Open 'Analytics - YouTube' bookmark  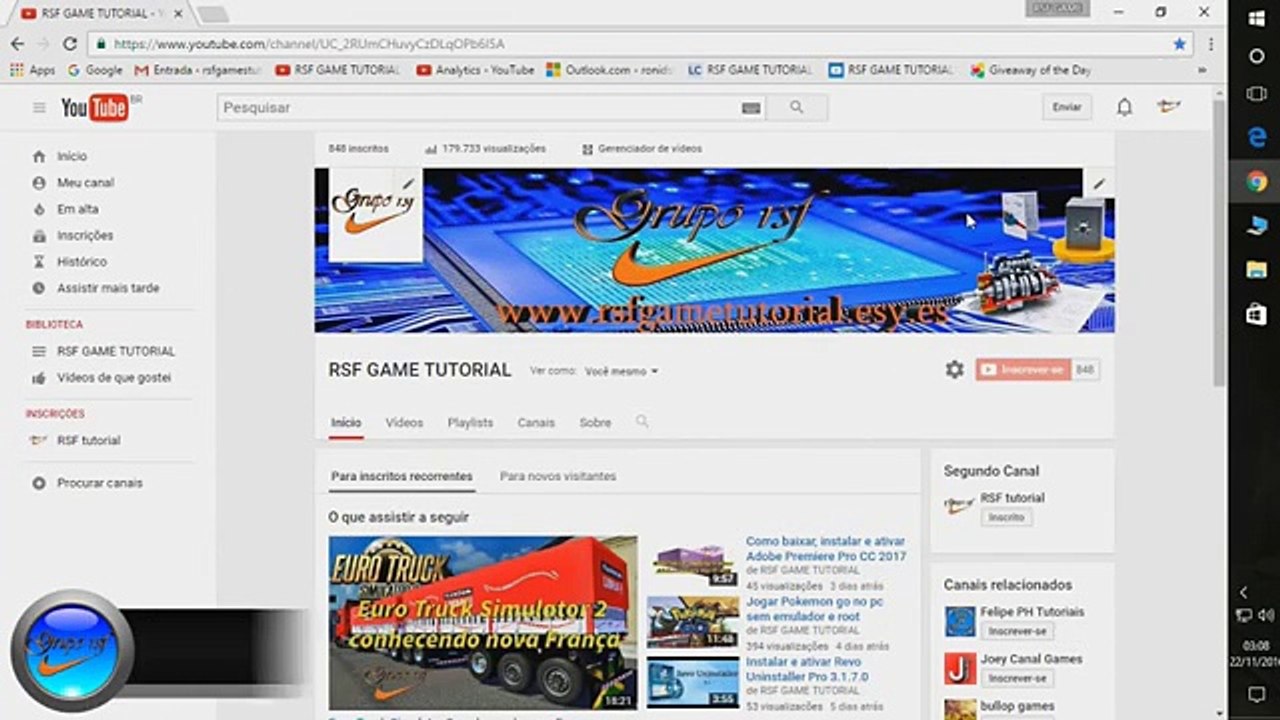click(x=475, y=70)
